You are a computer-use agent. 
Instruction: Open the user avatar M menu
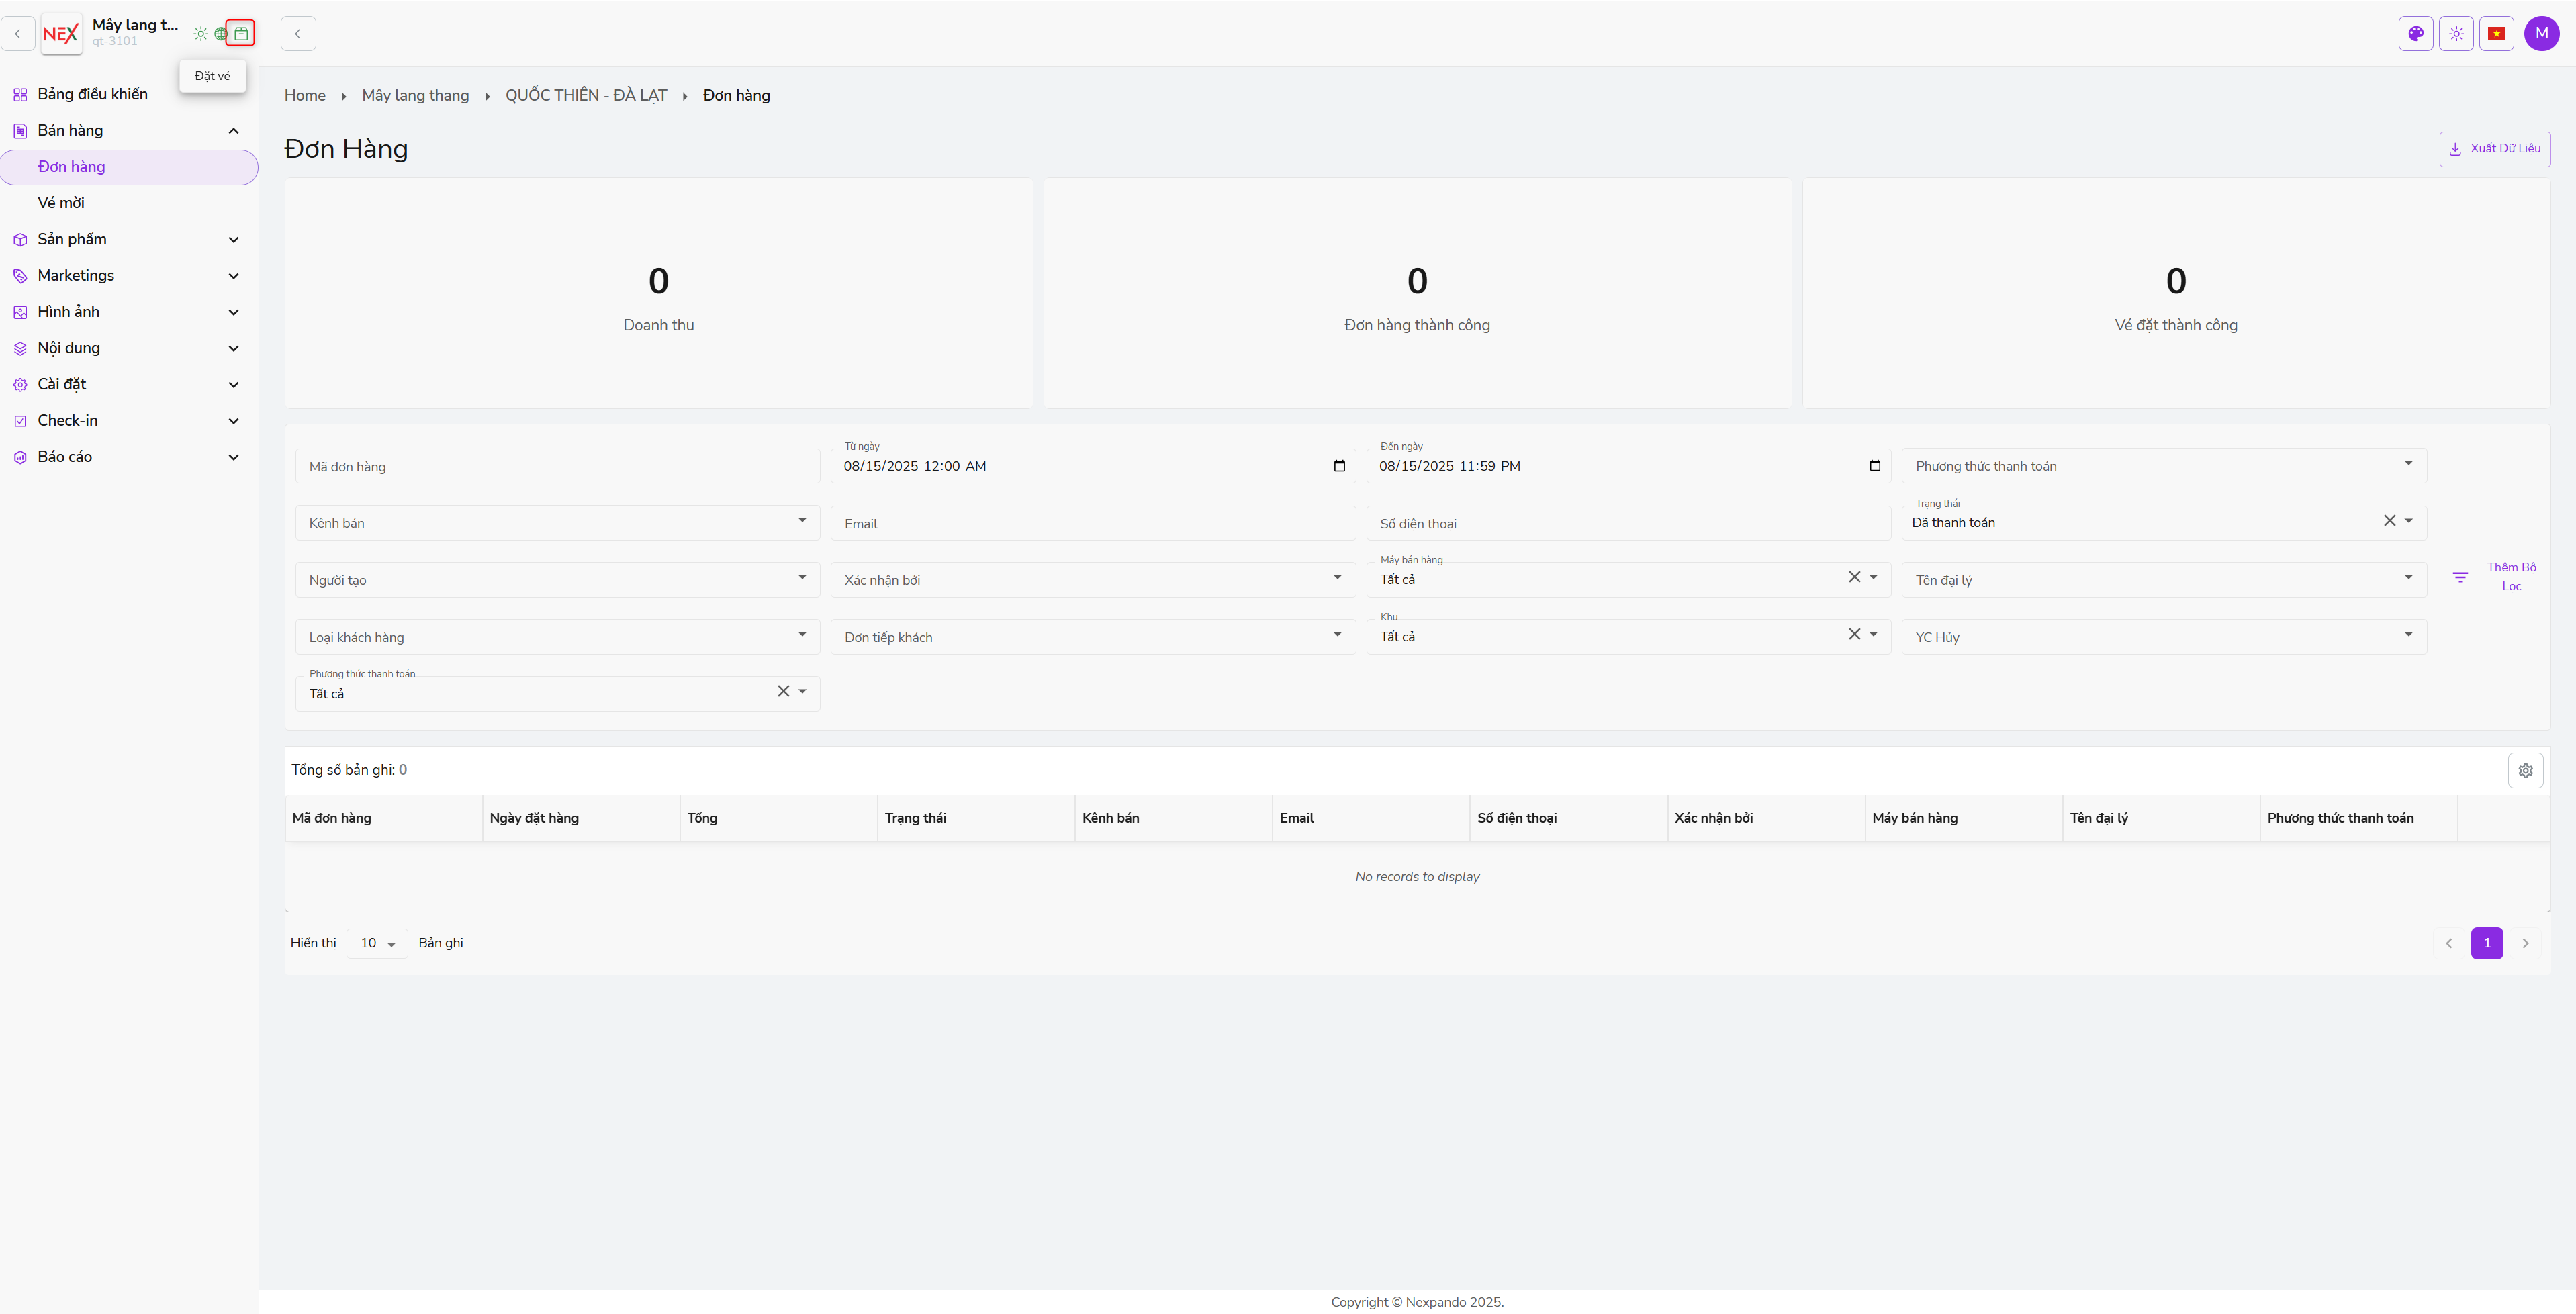coord(2541,33)
